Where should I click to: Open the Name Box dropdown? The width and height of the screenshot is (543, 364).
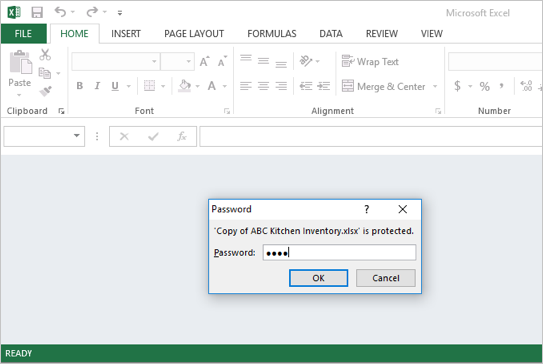[x=77, y=136]
